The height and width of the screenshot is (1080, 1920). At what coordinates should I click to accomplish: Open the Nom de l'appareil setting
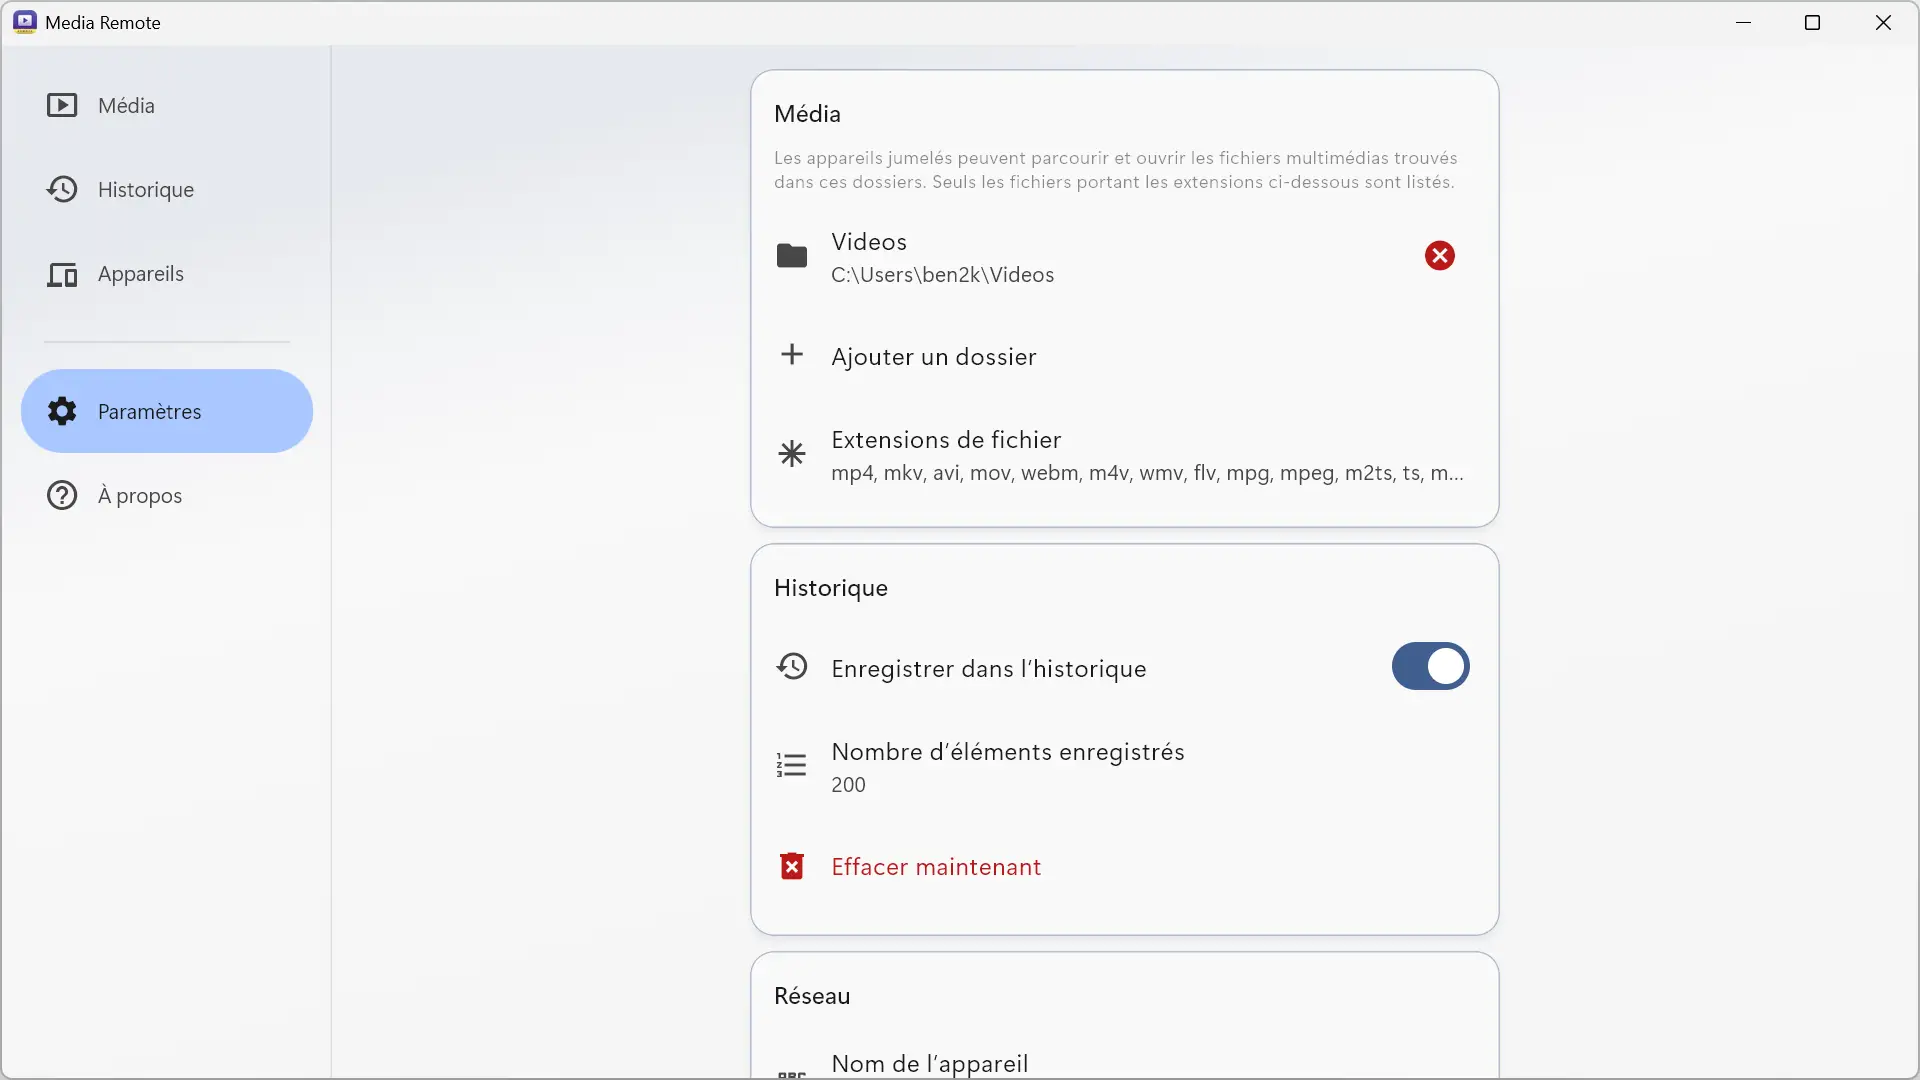click(1124, 1062)
